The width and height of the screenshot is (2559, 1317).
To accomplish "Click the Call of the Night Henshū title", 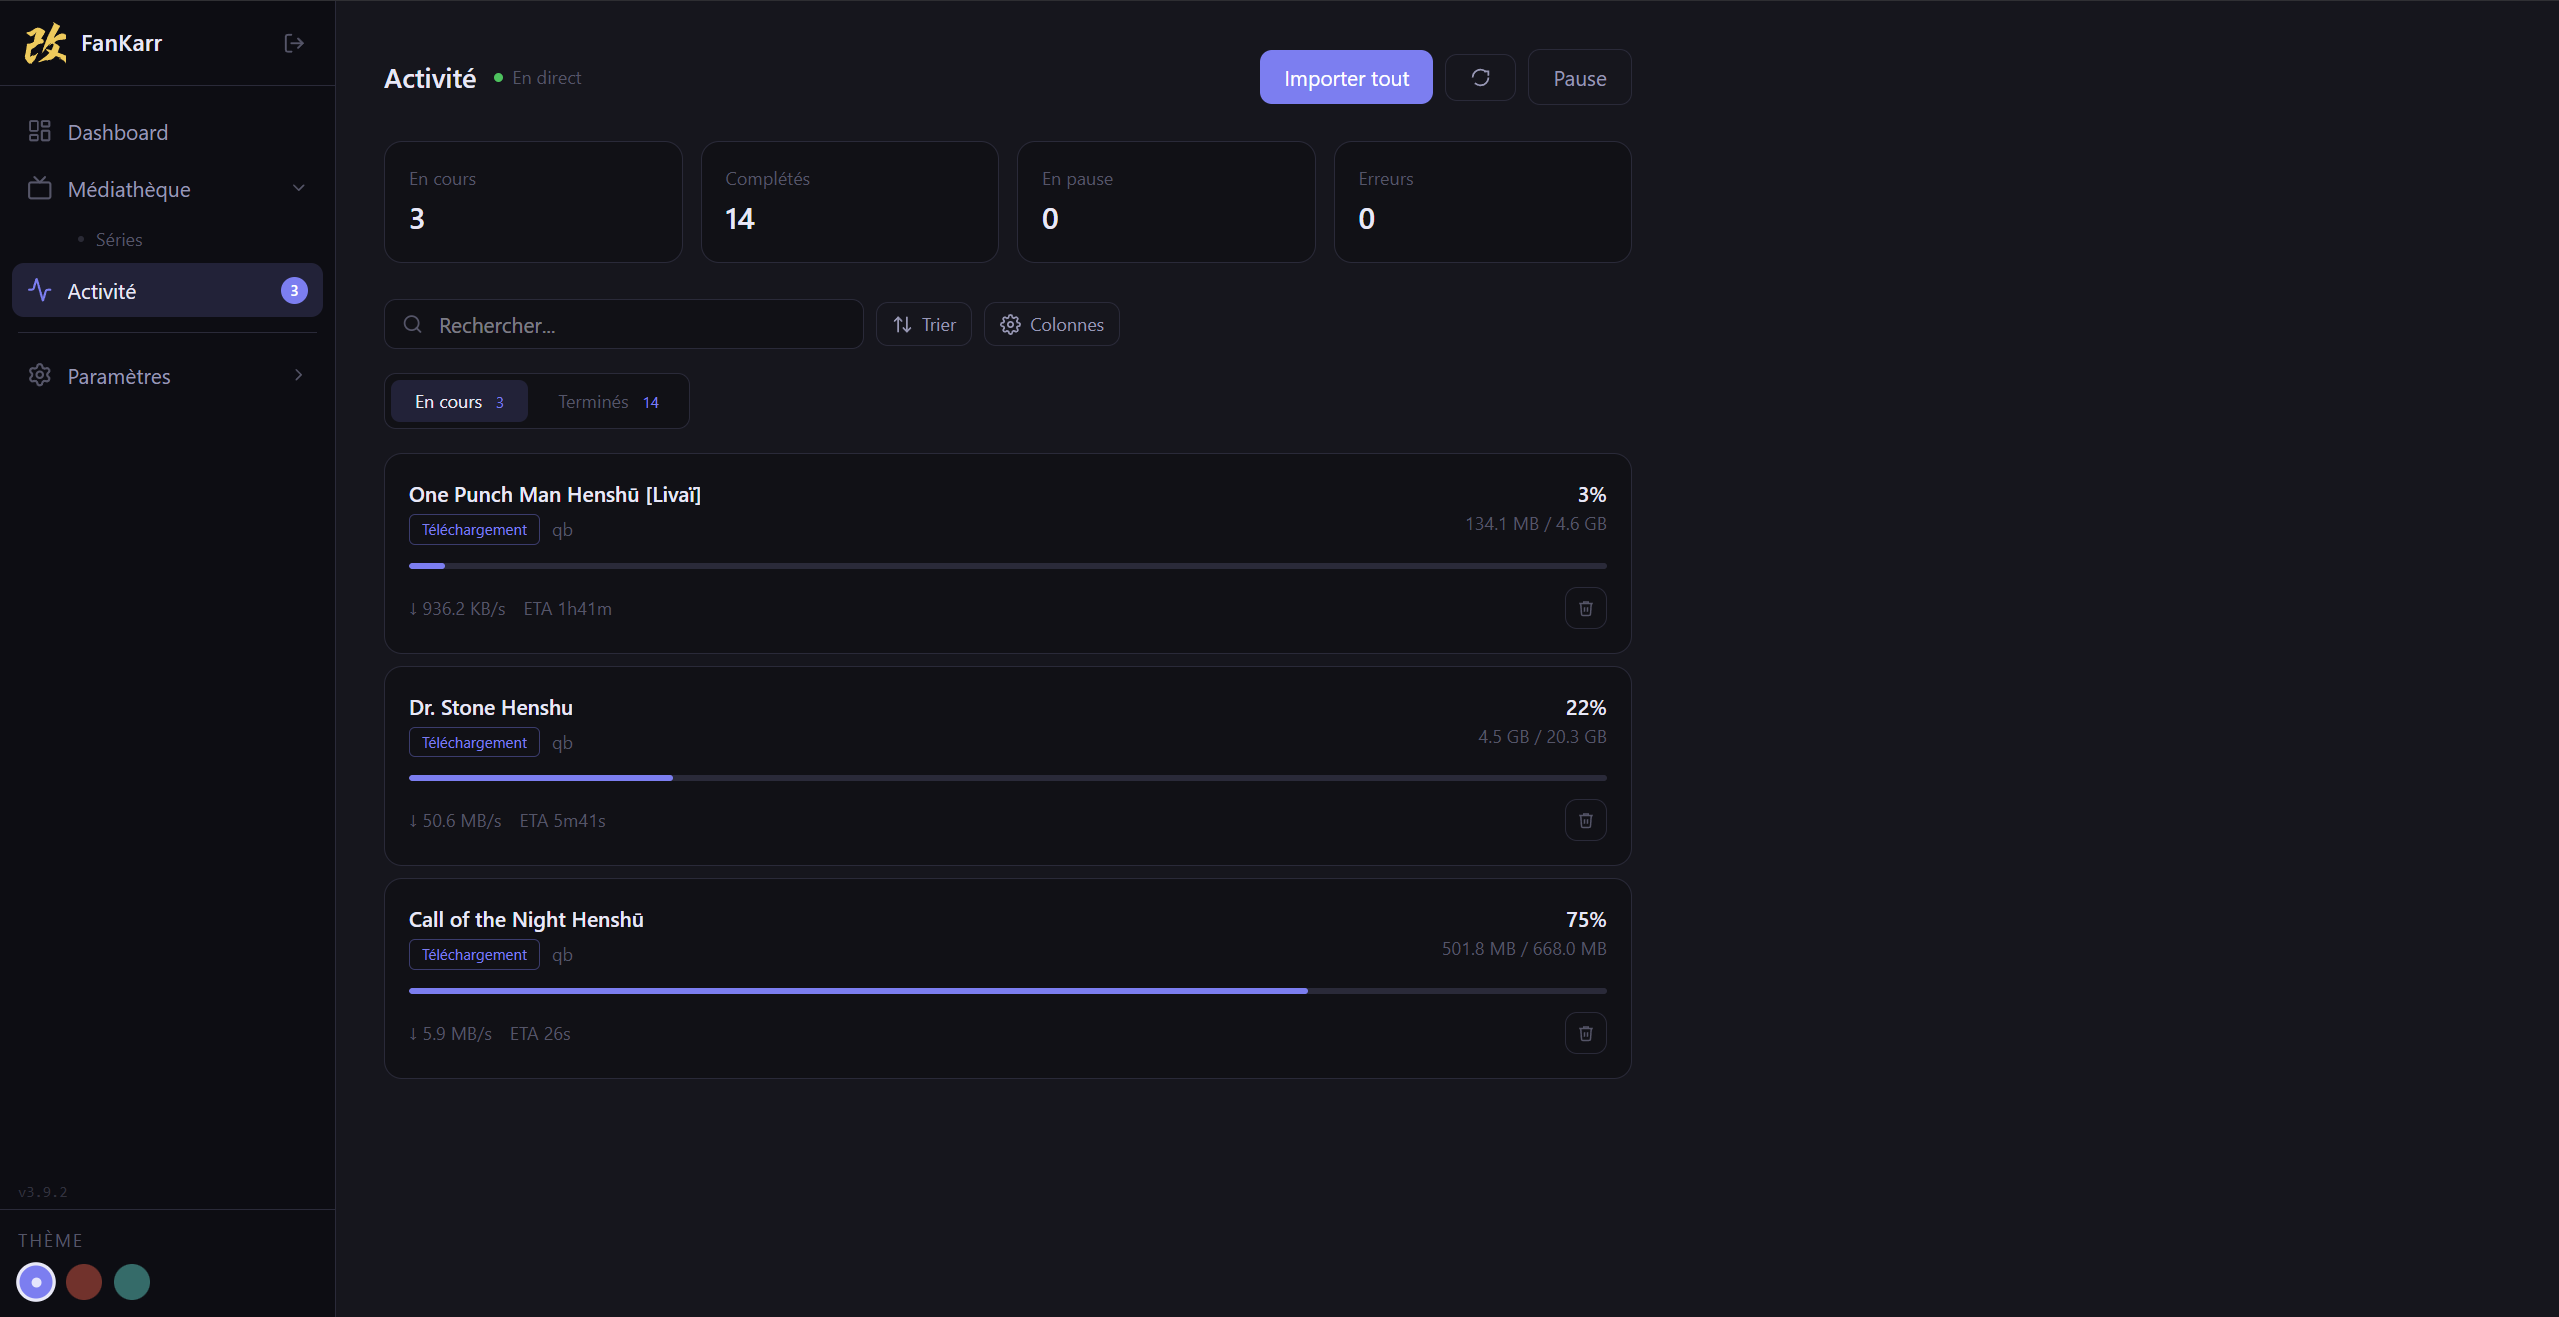I will [x=526, y=919].
